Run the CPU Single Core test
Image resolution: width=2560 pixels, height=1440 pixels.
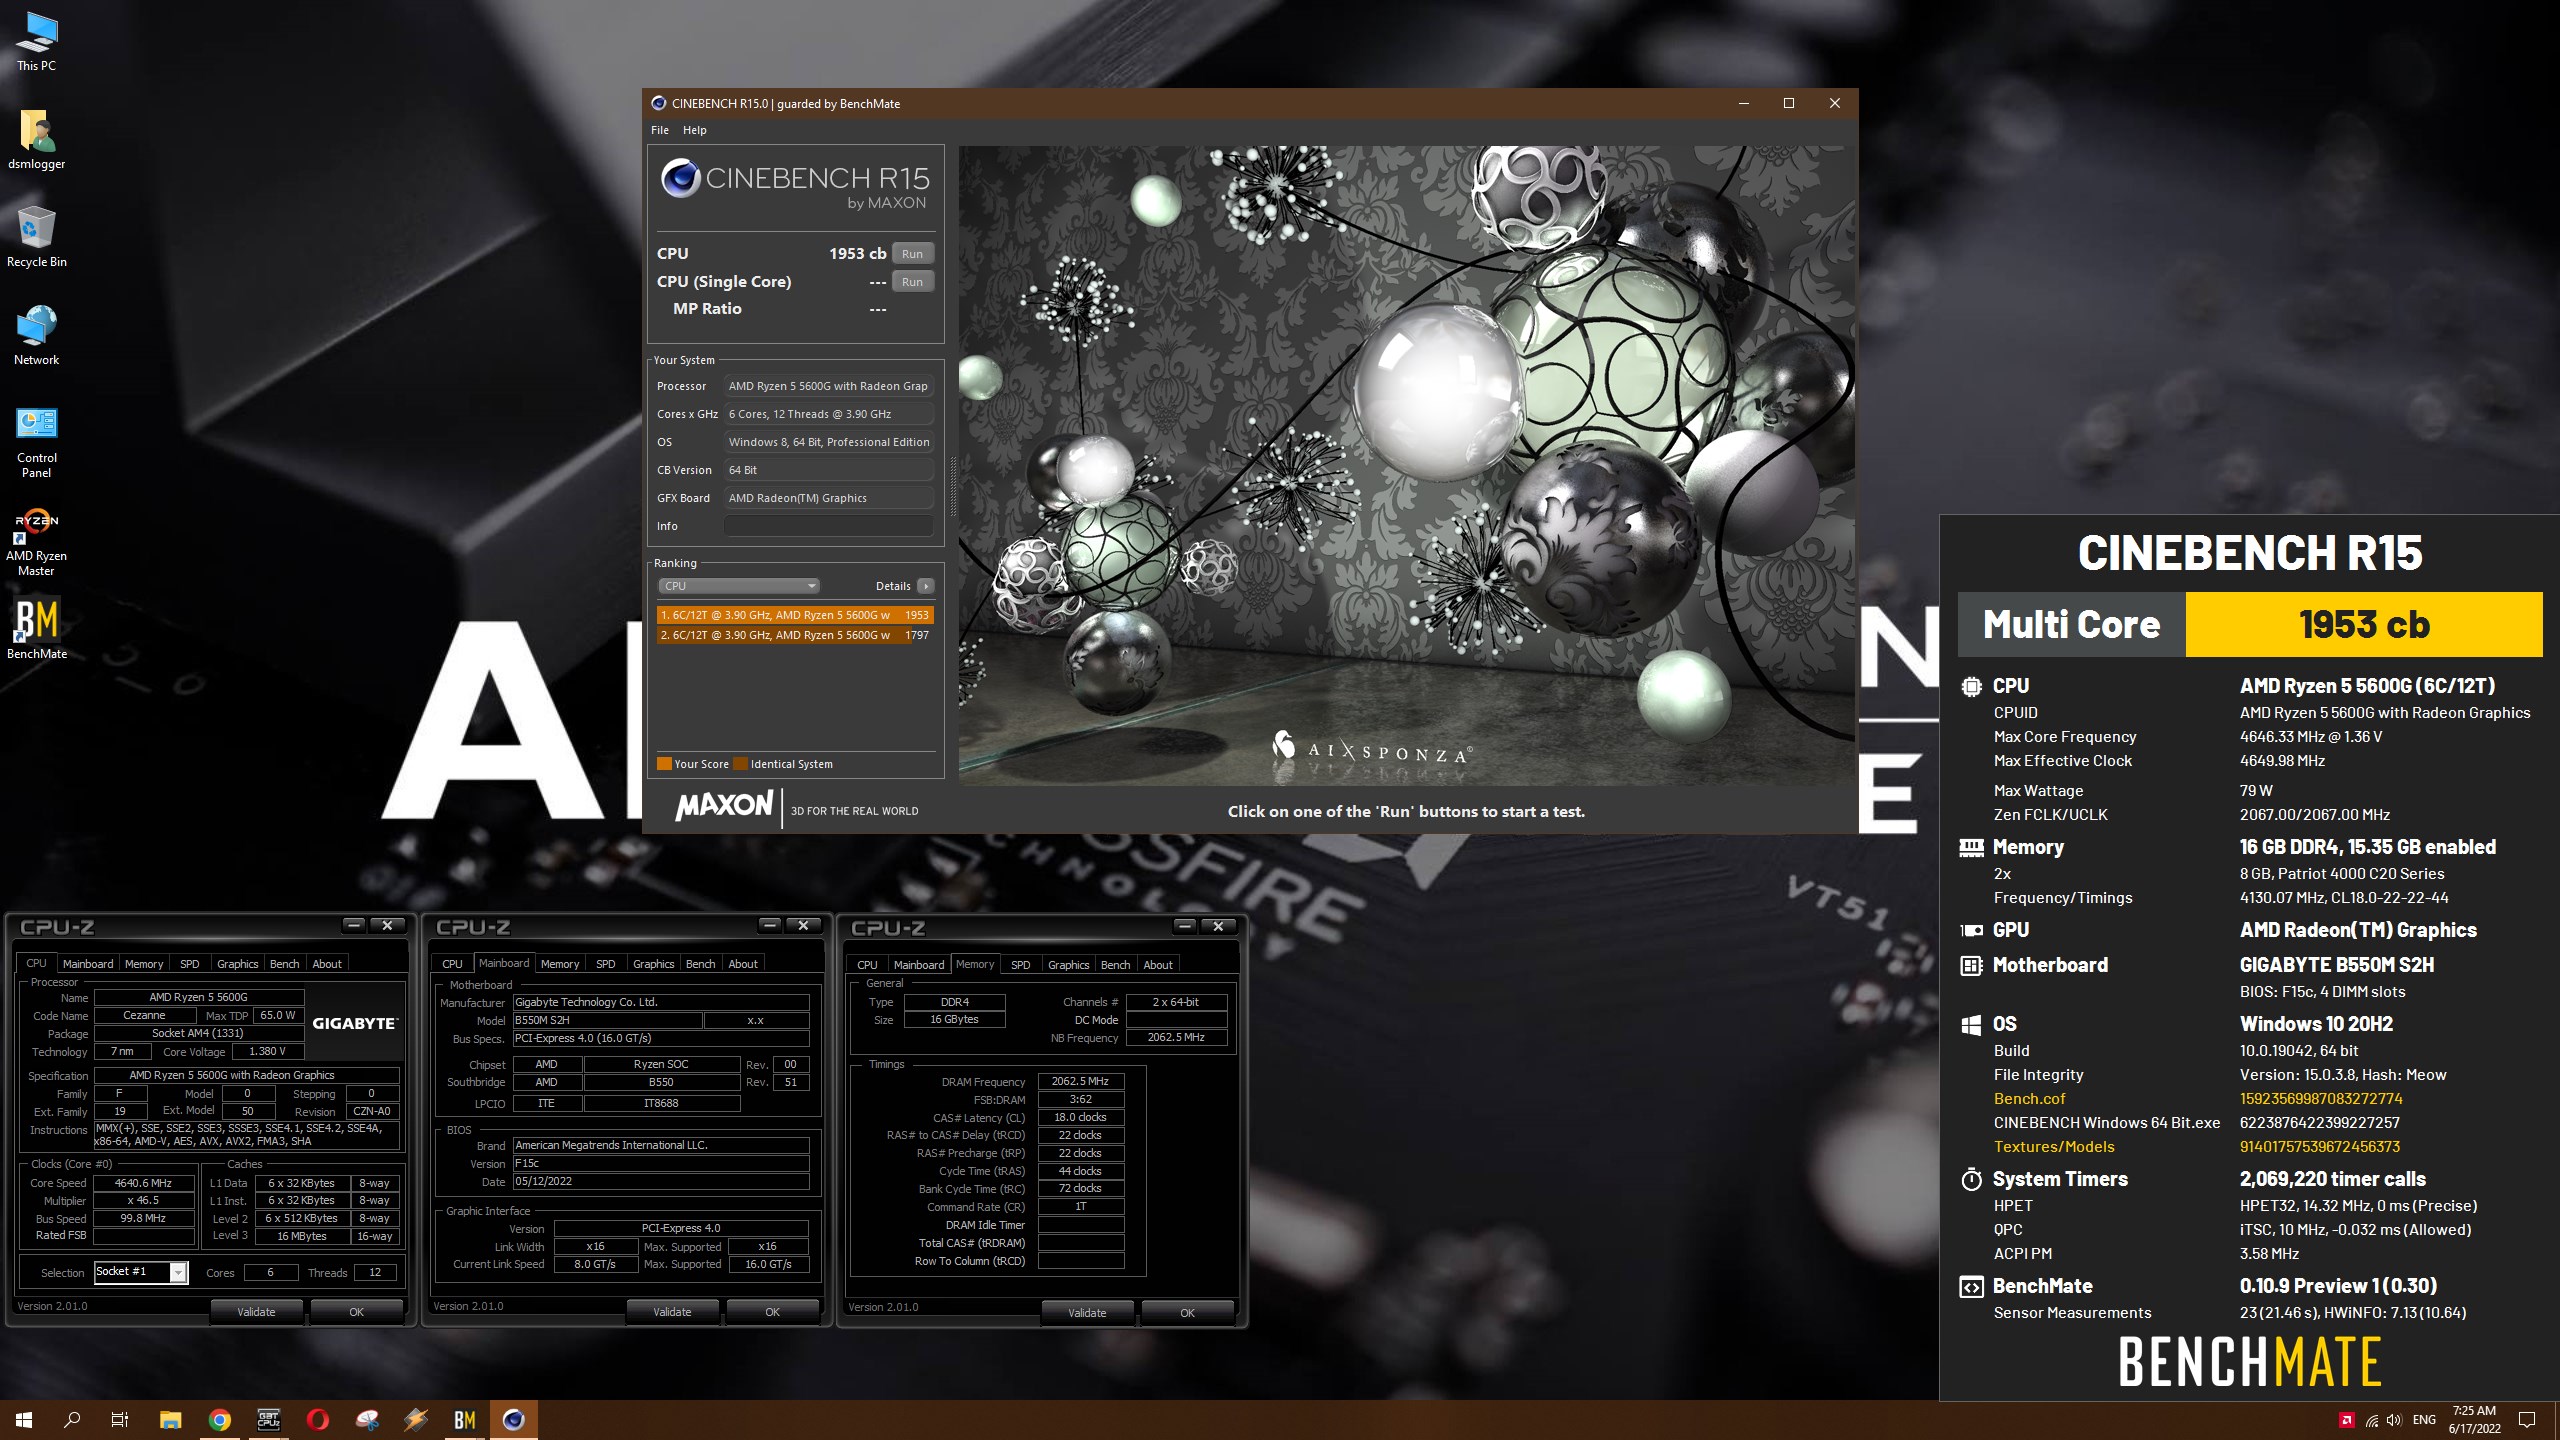[912, 282]
